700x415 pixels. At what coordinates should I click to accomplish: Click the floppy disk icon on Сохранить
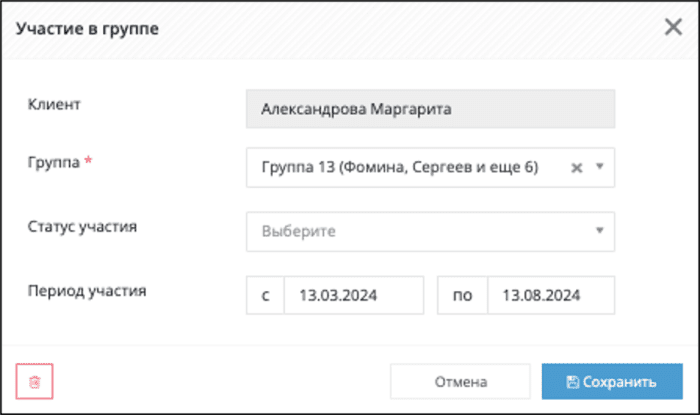pos(572,382)
